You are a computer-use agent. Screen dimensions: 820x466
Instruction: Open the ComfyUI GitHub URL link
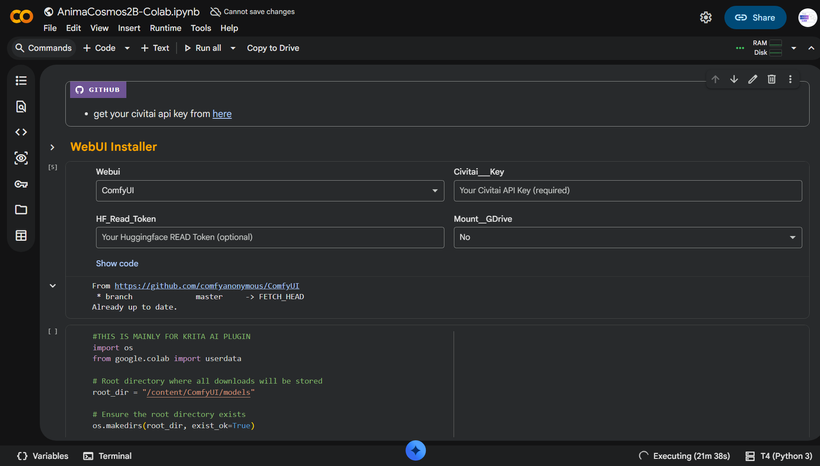coord(207,286)
